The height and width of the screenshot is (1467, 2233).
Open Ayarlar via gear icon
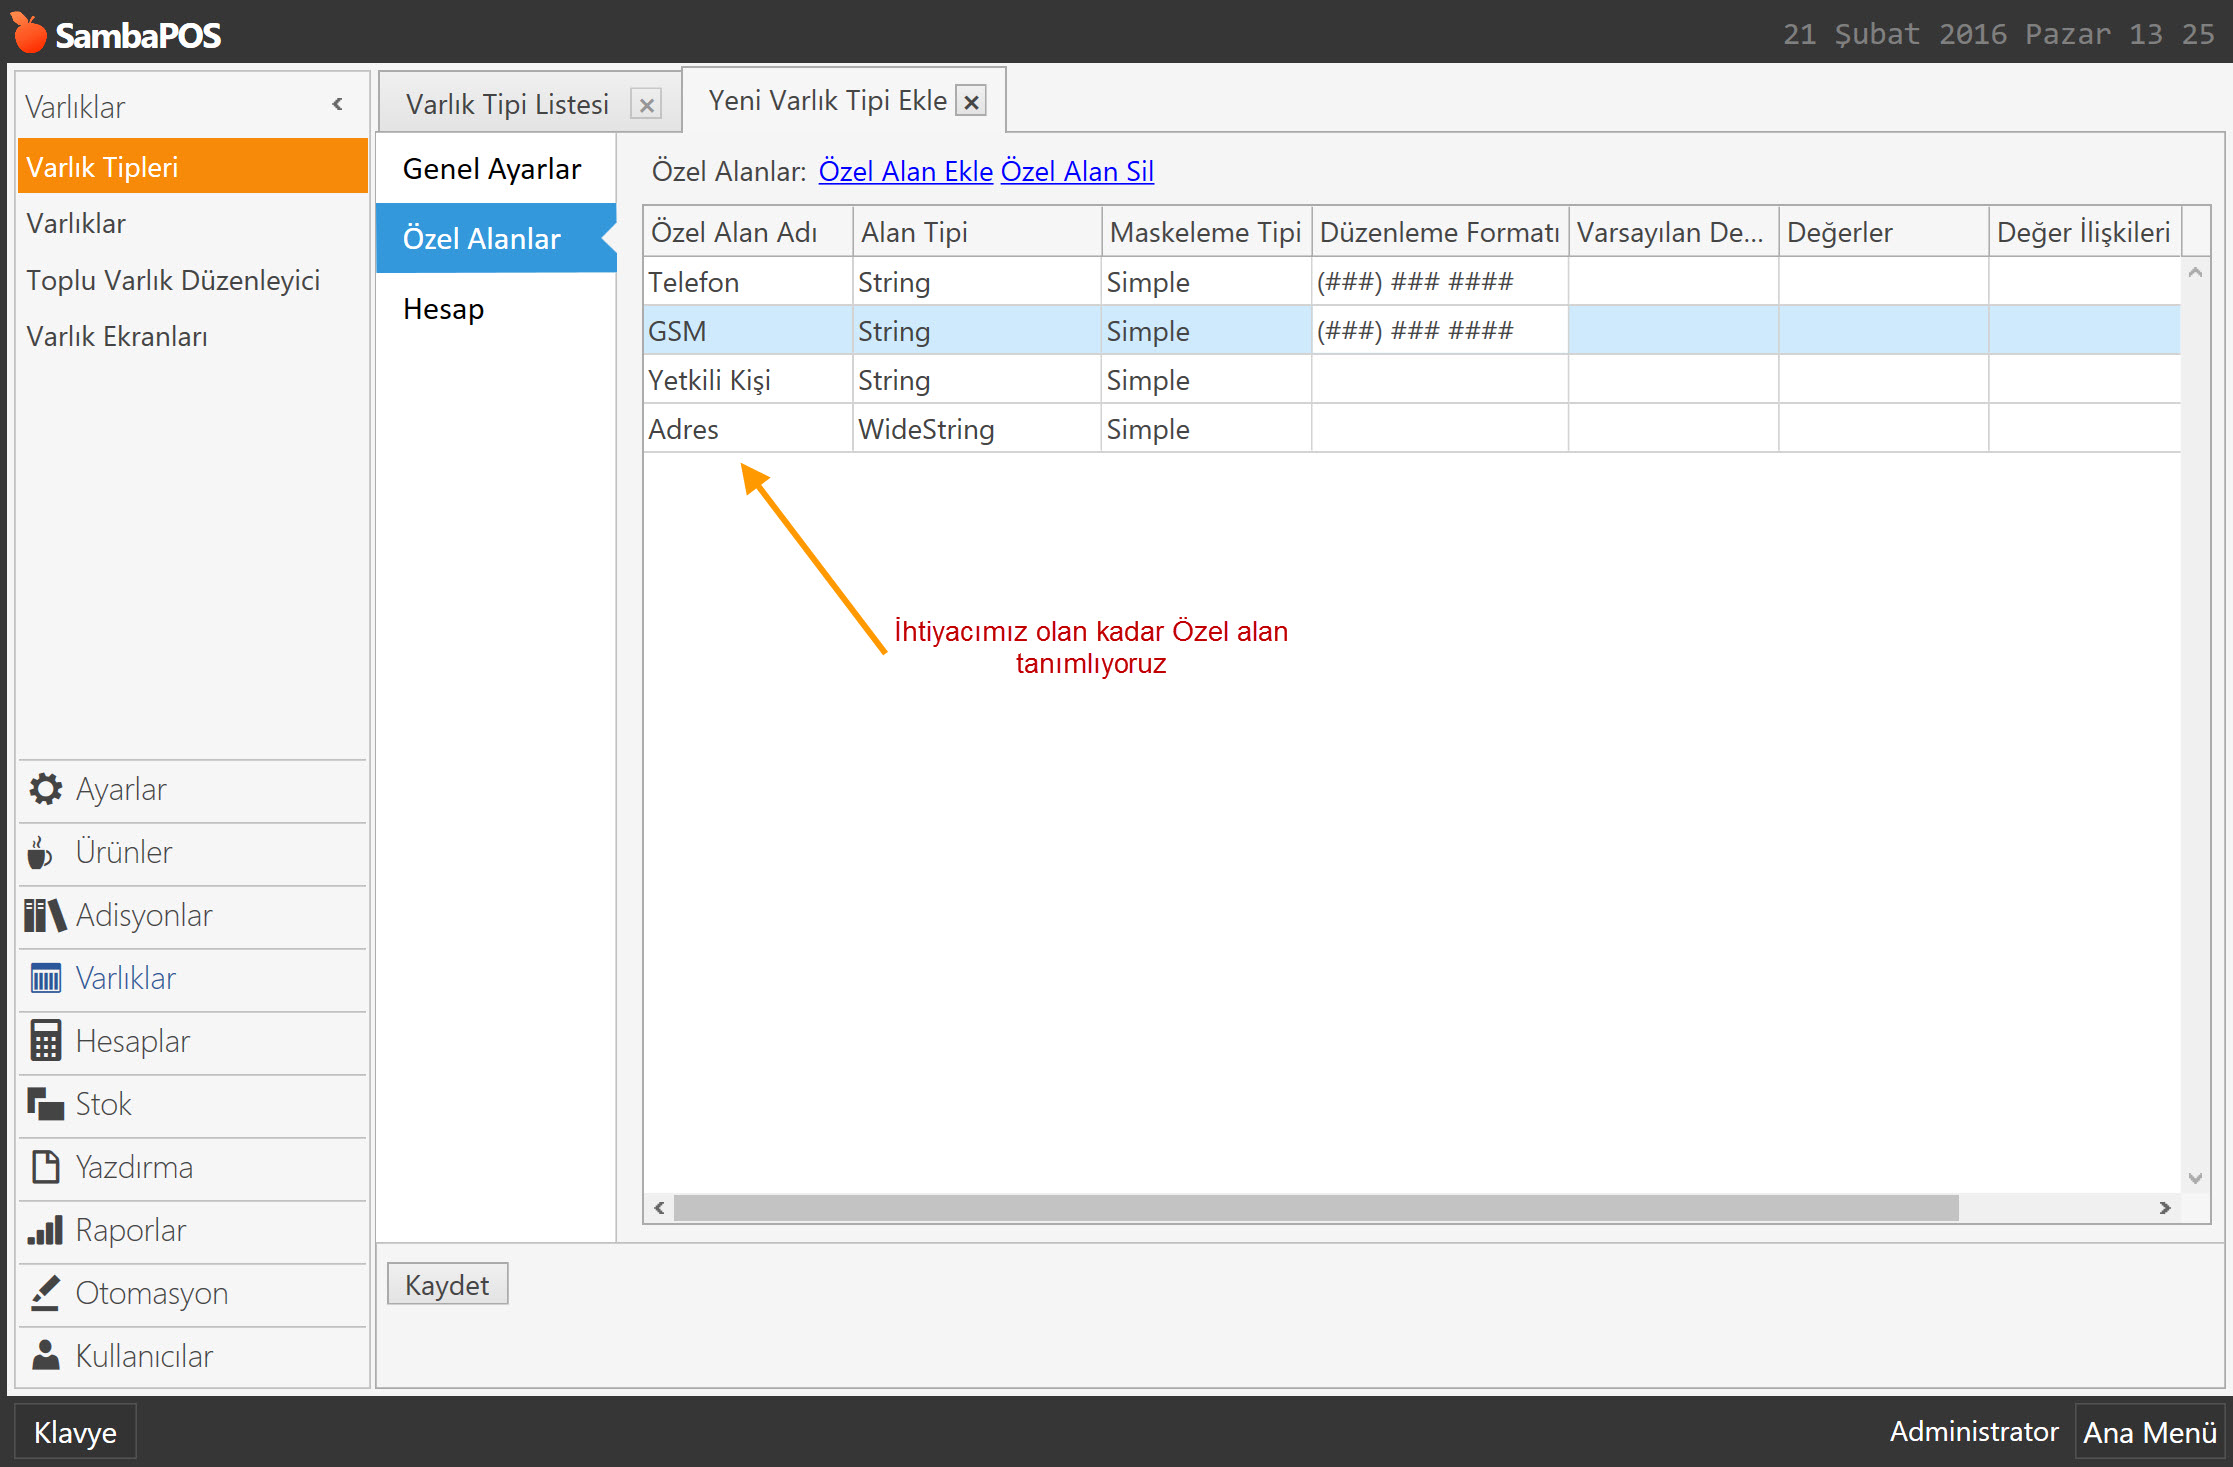click(x=45, y=789)
